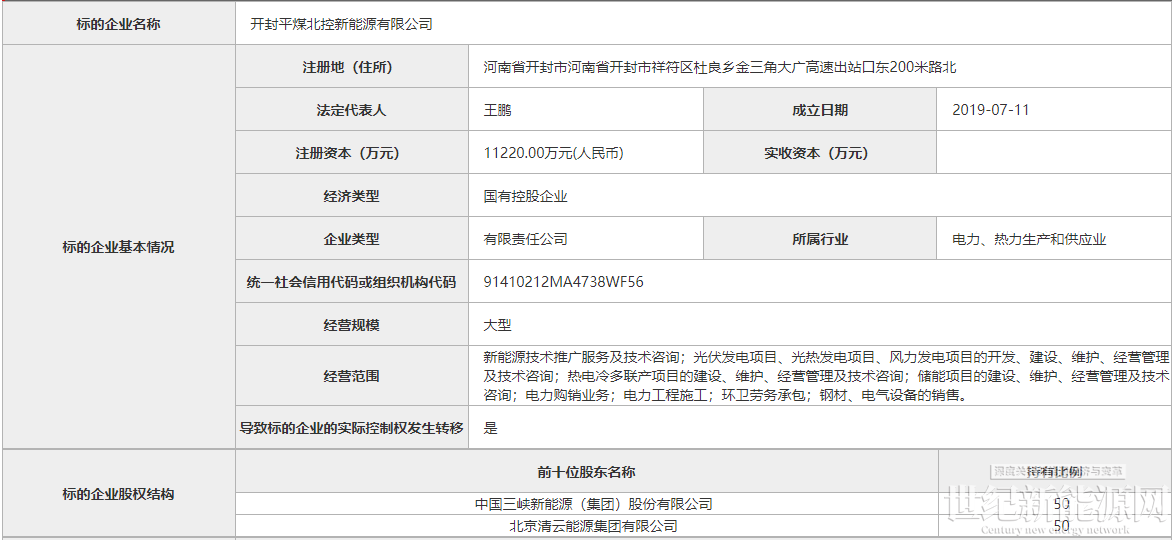This screenshot has width=1175, height=540.
Task: Click the value 是 for control transfer
Action: click(491, 428)
